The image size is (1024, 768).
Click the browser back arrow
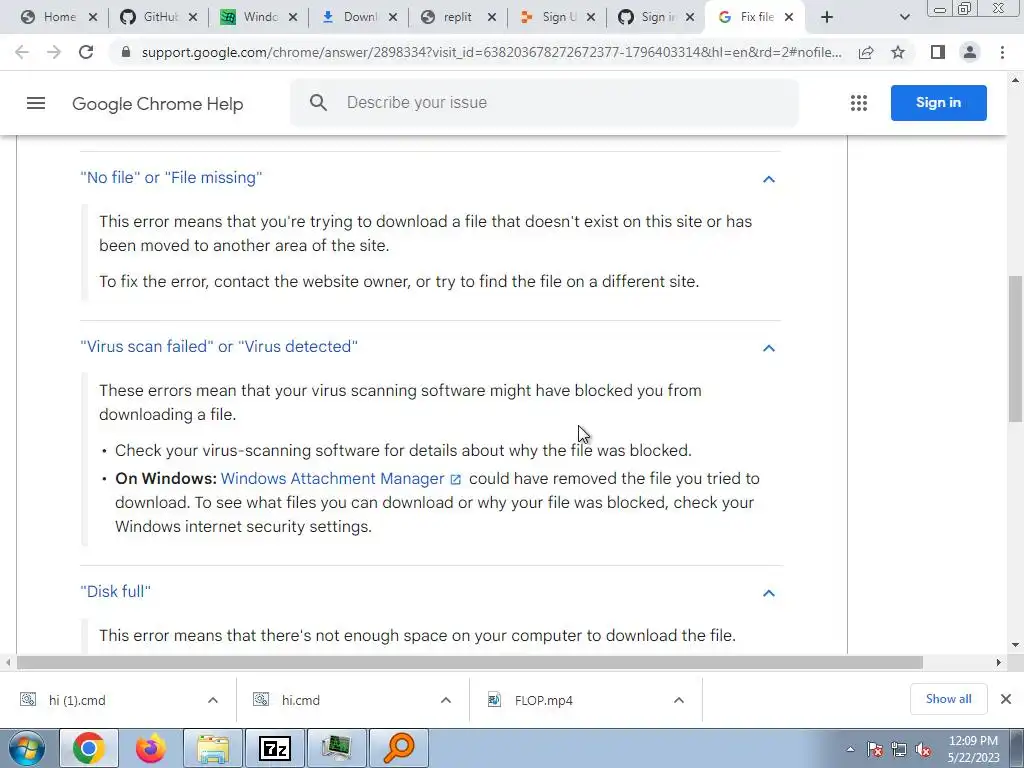22,52
